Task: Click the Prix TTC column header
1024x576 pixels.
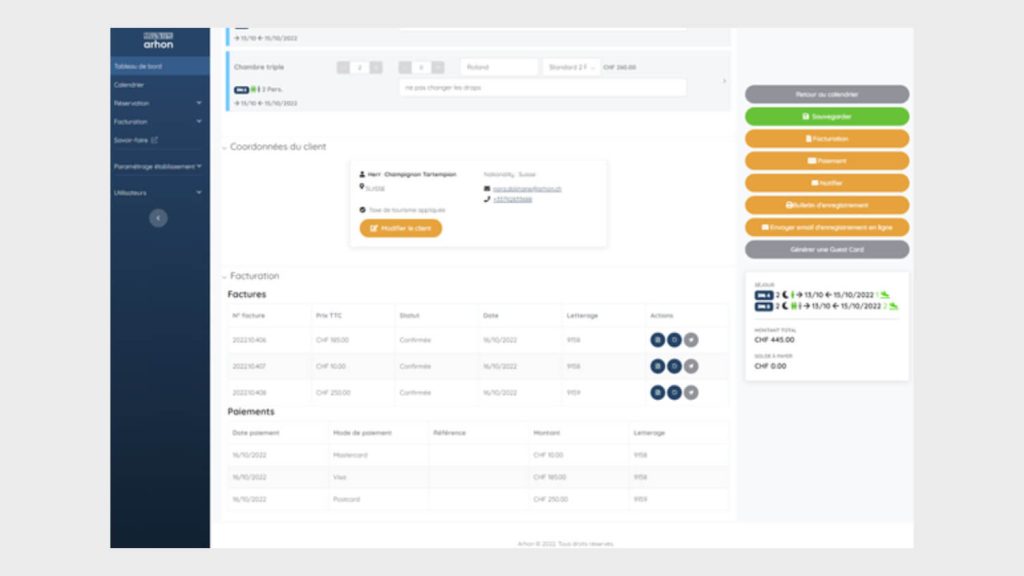Action: click(x=328, y=315)
